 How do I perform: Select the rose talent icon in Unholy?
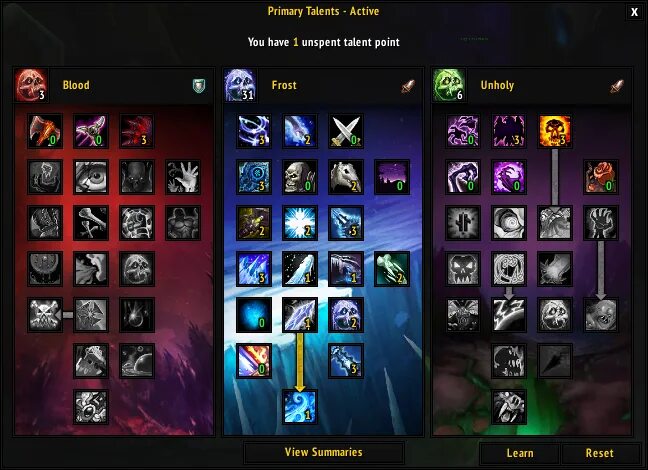[600, 177]
